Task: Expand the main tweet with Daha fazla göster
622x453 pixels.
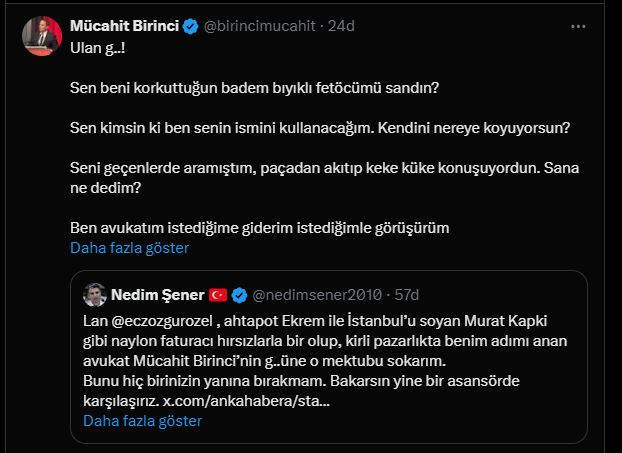Action: pyautogui.click(x=129, y=248)
